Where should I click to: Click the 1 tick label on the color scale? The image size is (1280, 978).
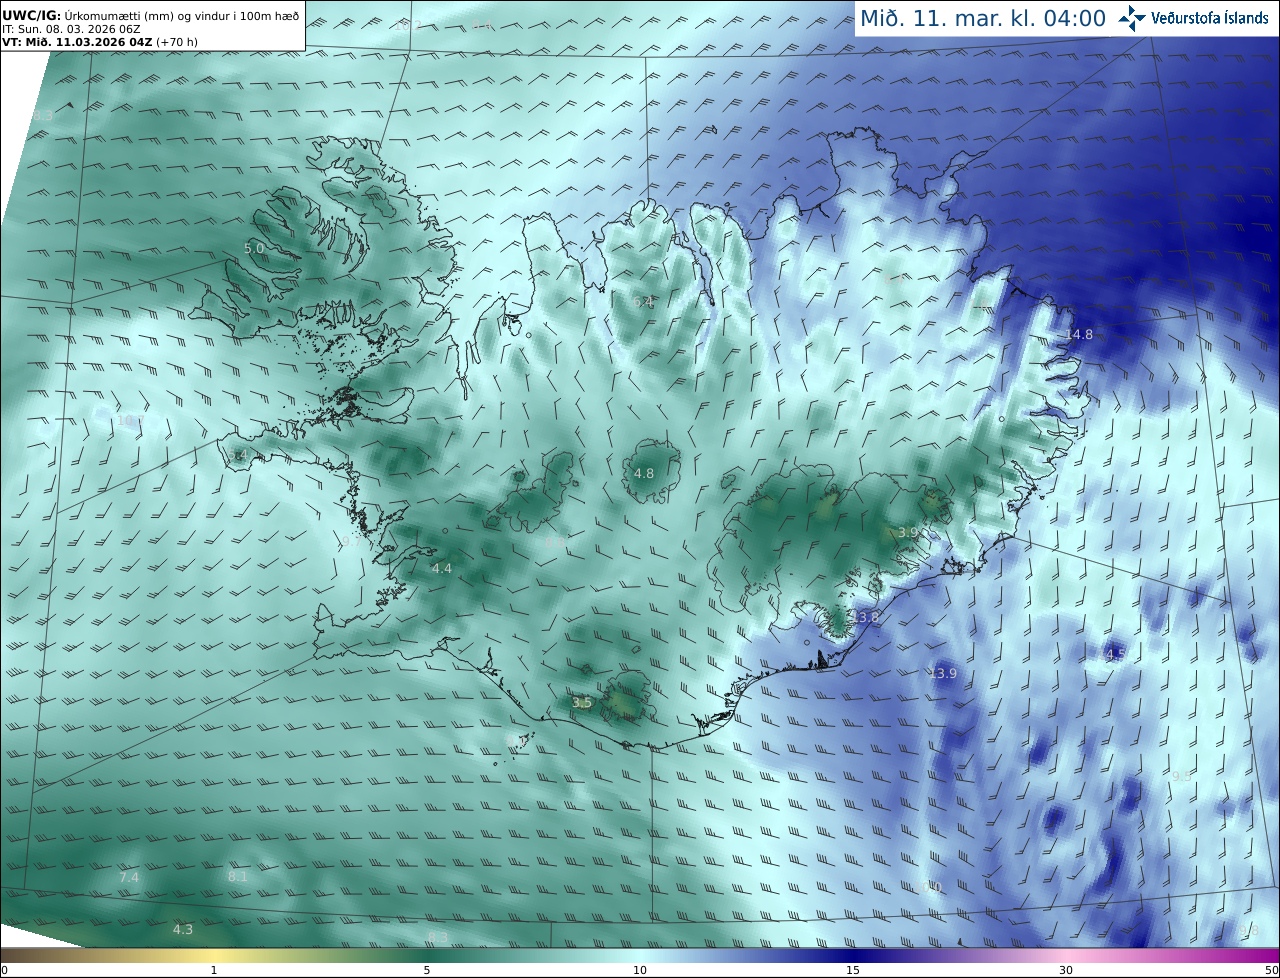[214, 970]
